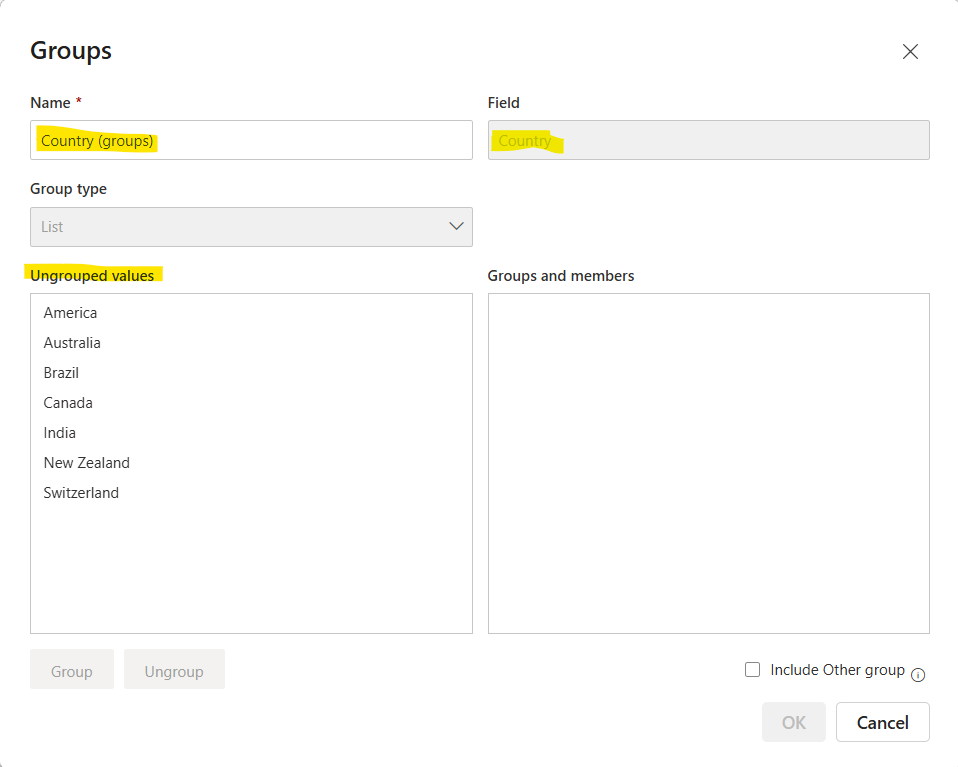The image size is (958, 767).
Task: Enable the Include Other group checkbox
Action: pos(752,669)
